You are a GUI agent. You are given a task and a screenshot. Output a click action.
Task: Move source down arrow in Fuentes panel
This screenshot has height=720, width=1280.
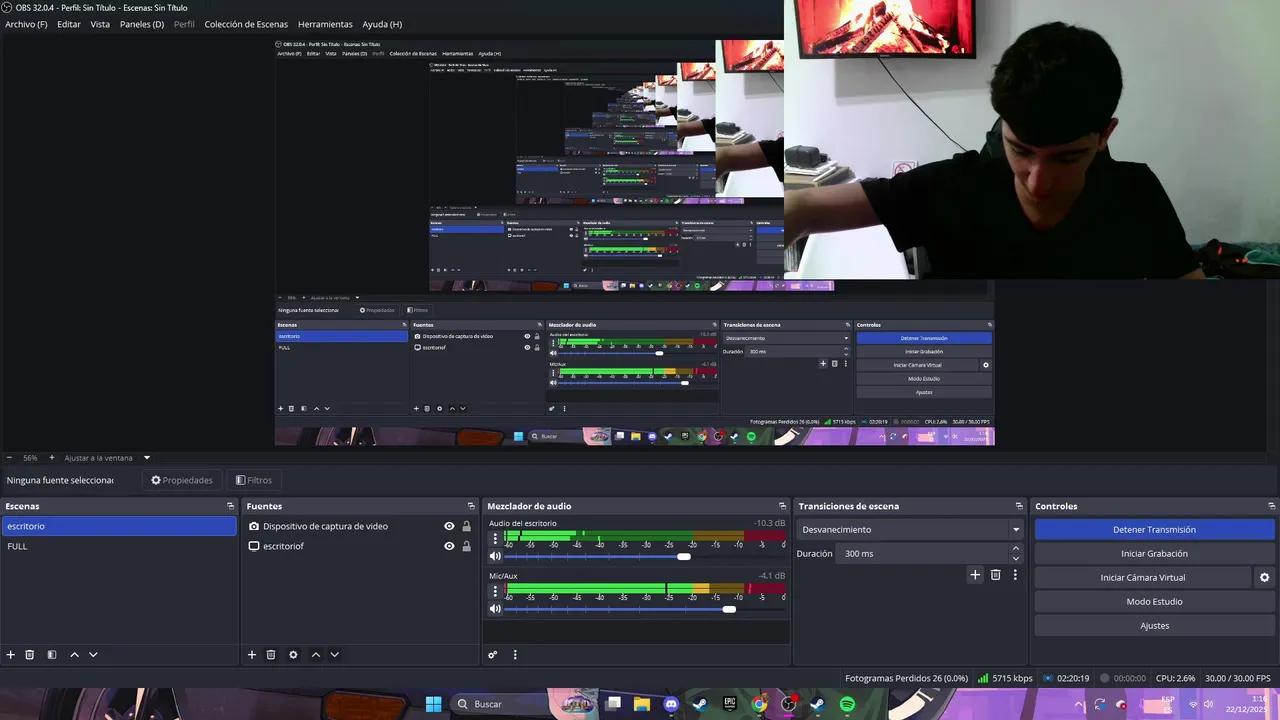[x=334, y=655]
